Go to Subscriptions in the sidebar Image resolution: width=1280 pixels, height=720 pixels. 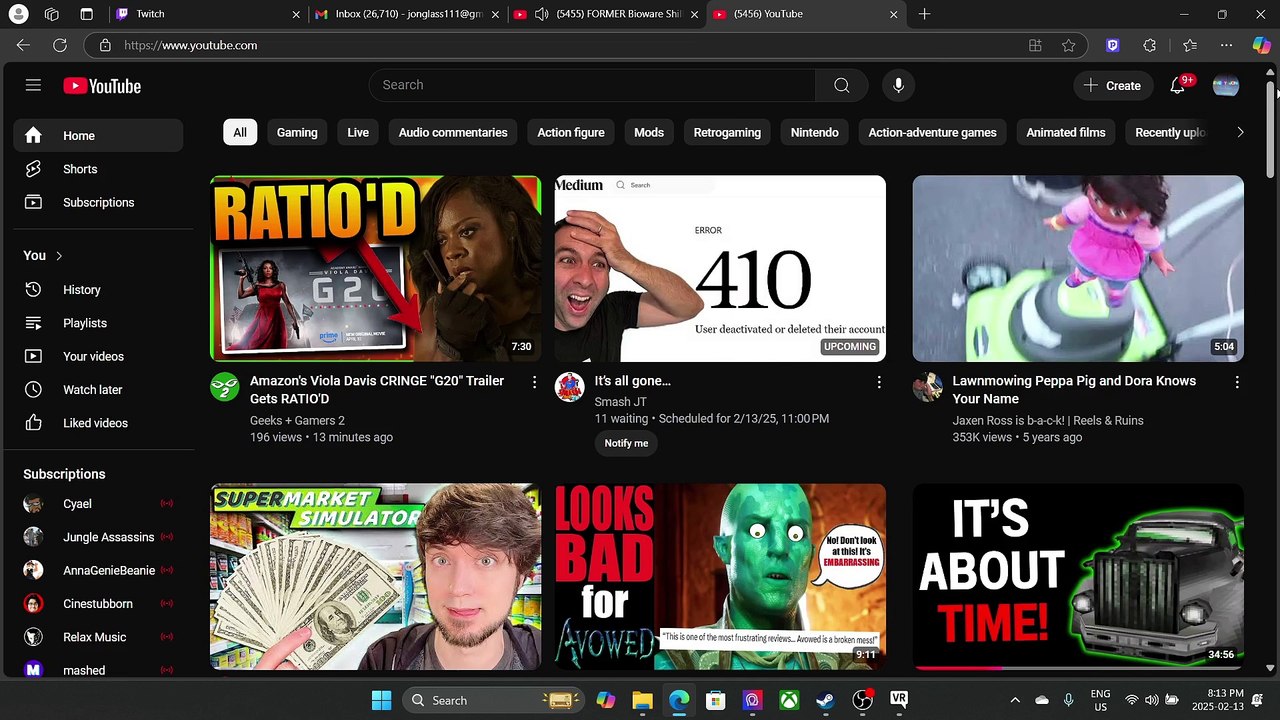(x=98, y=202)
